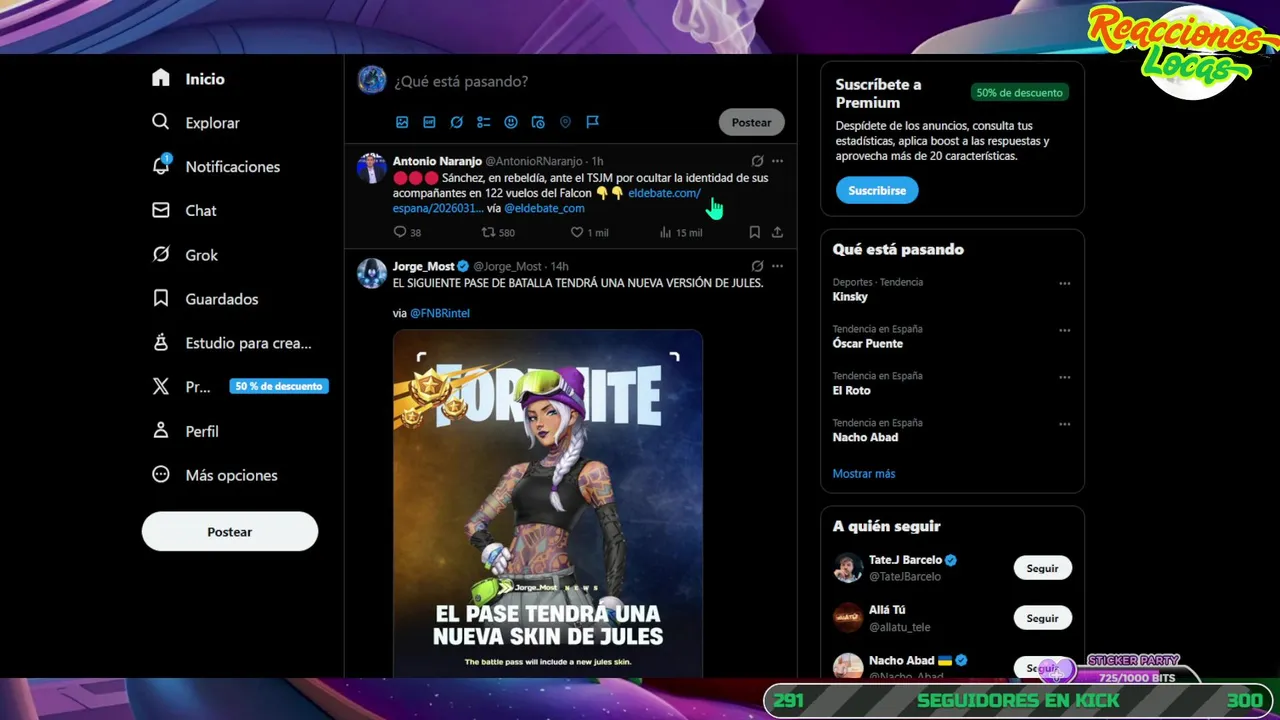Open Estudio para creadores entry

coord(232,343)
